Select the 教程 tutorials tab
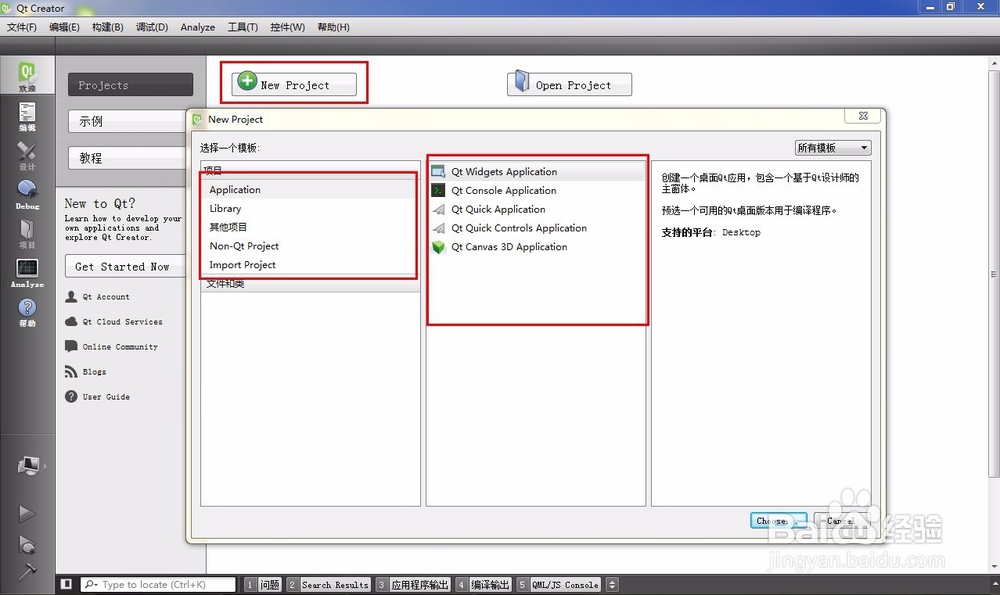 pos(128,158)
